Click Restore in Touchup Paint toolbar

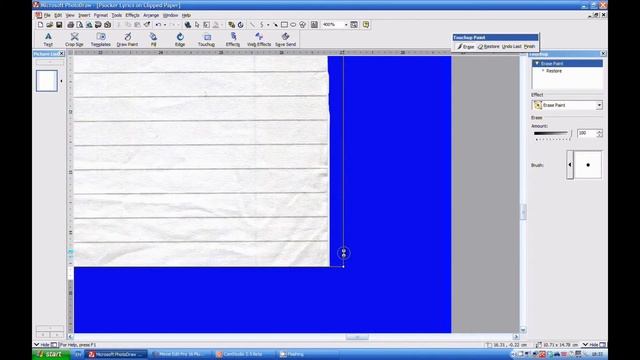[x=489, y=47]
